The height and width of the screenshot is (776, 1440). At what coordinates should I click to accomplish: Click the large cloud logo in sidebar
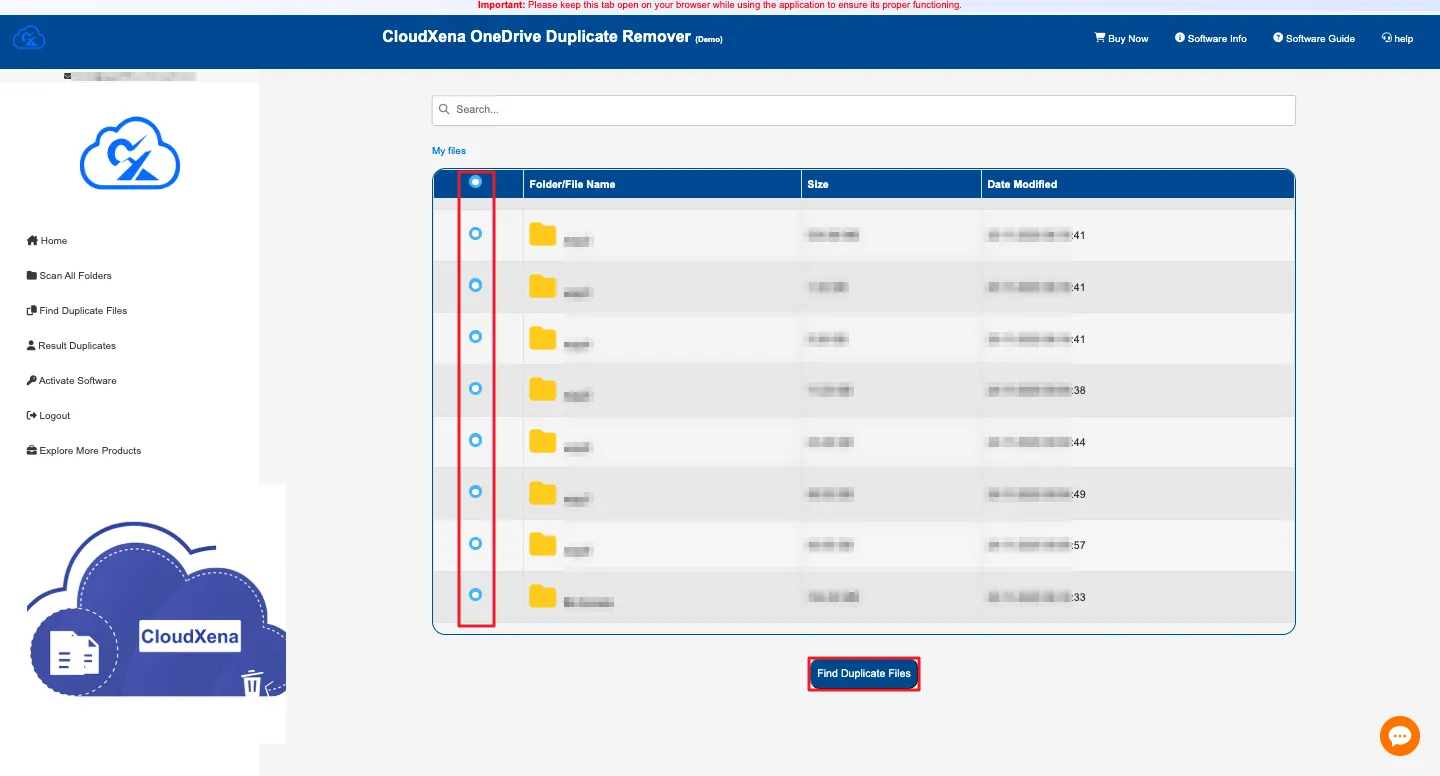coord(129,153)
